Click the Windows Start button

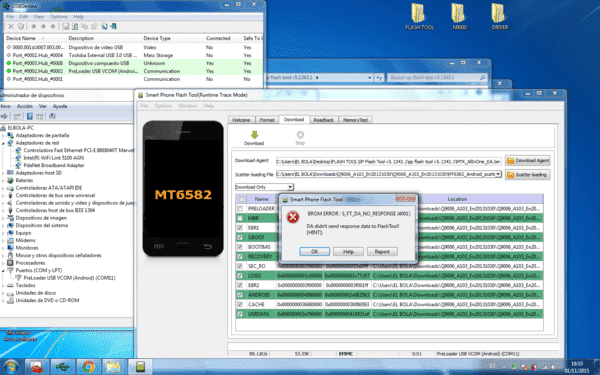click(x=11, y=367)
